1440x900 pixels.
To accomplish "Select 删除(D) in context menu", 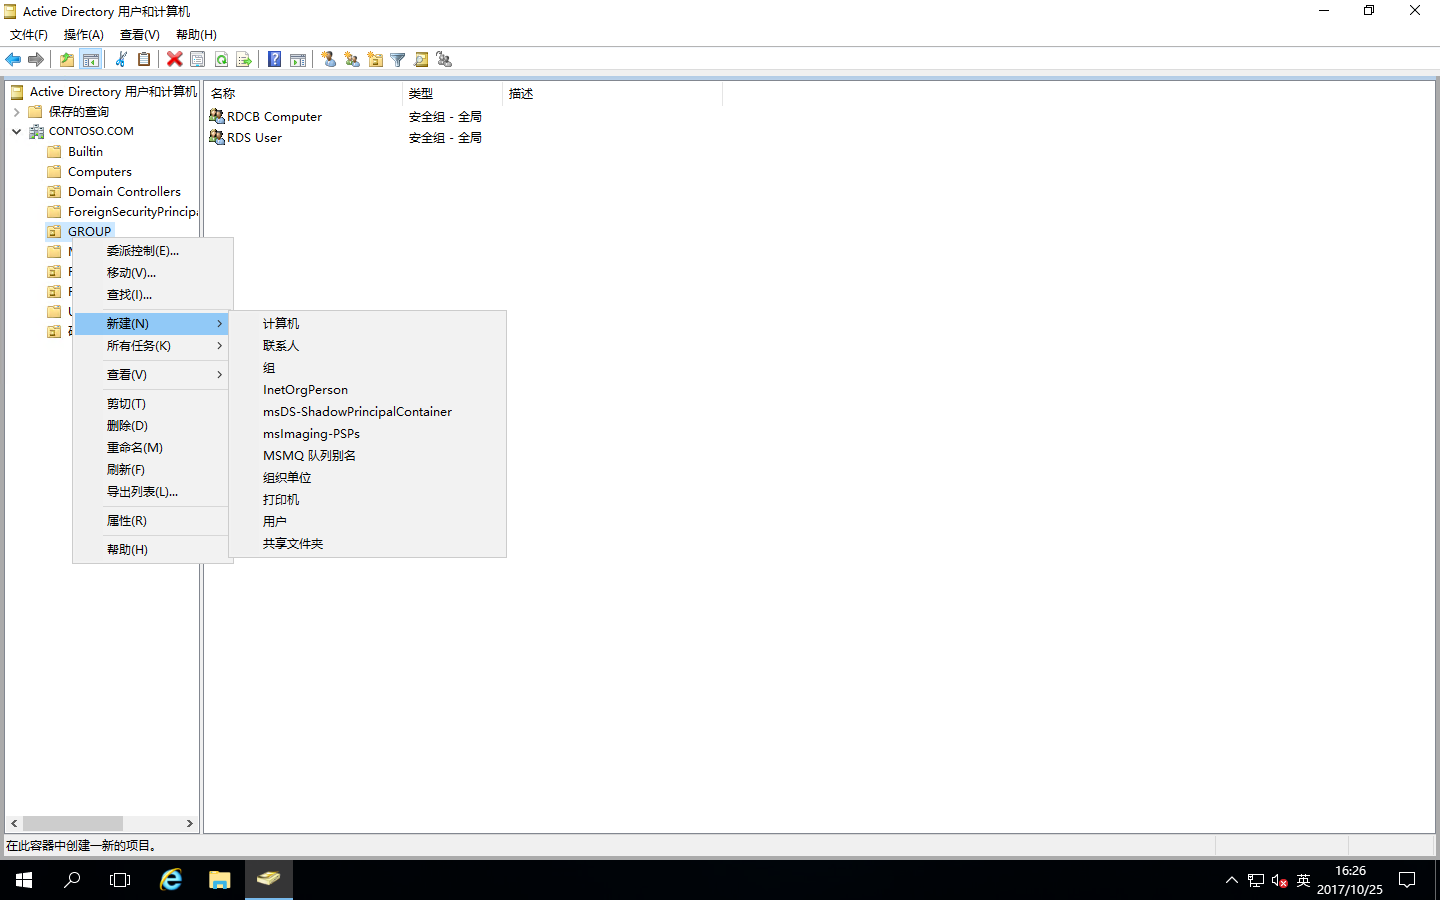I will click(153, 426).
